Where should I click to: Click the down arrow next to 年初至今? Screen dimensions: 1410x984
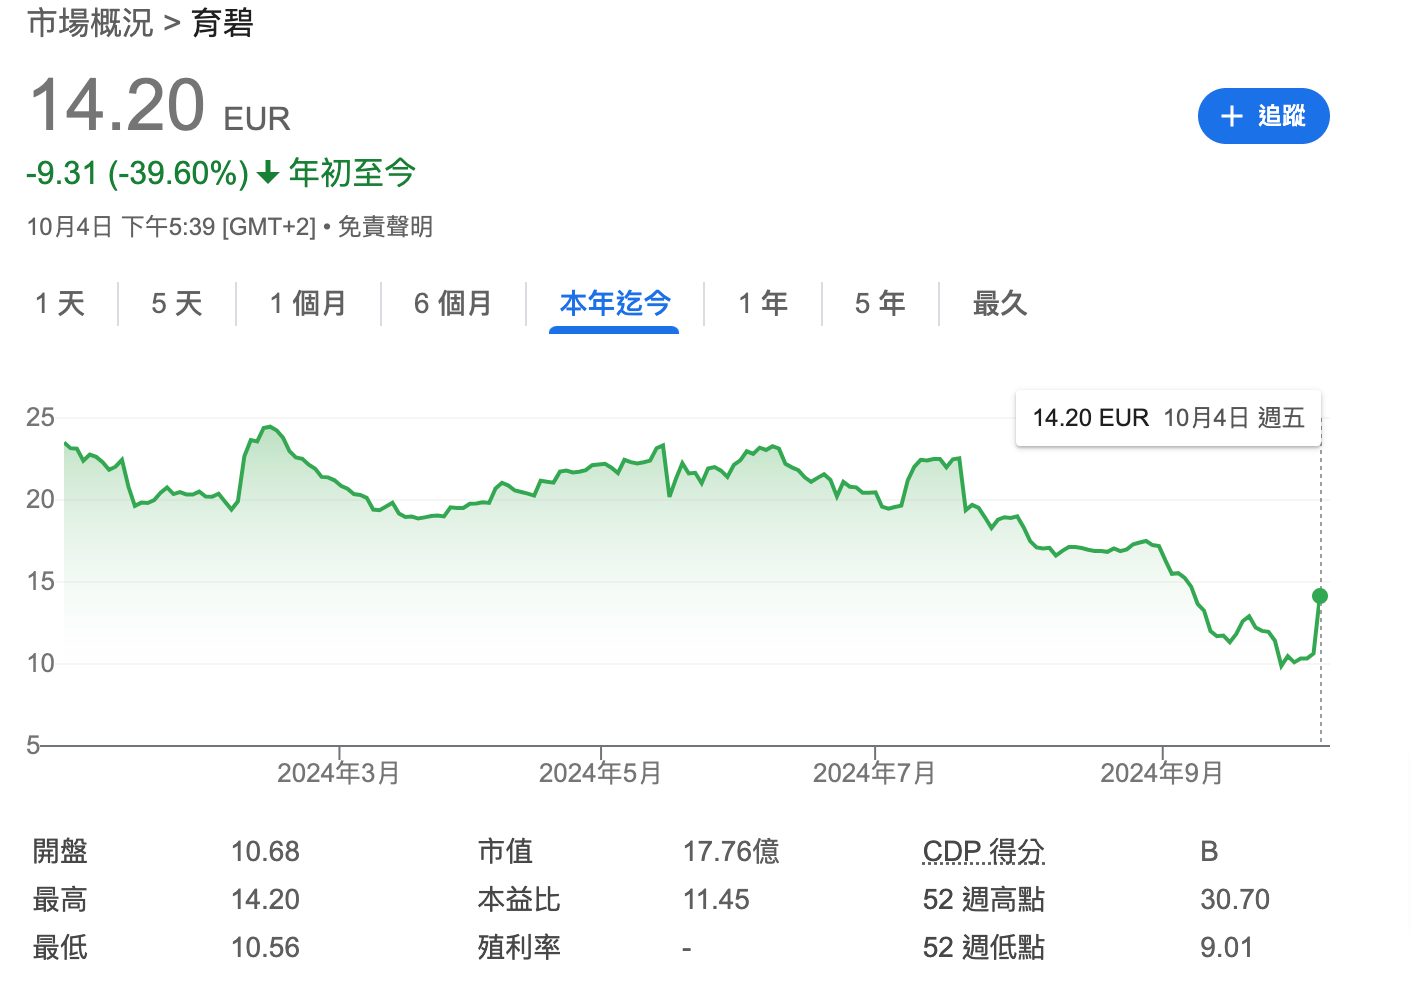[267, 174]
